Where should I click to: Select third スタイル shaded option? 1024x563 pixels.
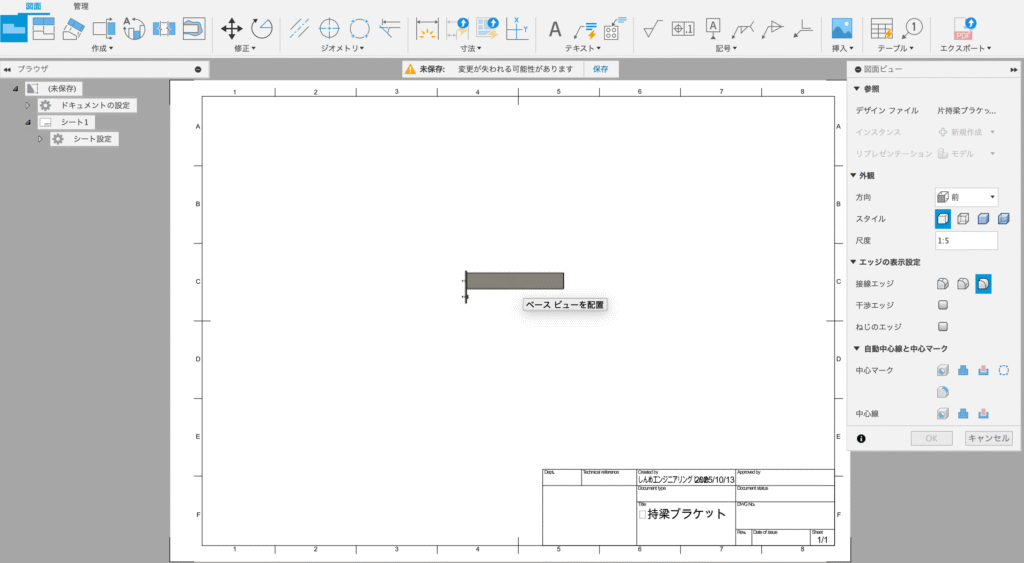(984, 219)
